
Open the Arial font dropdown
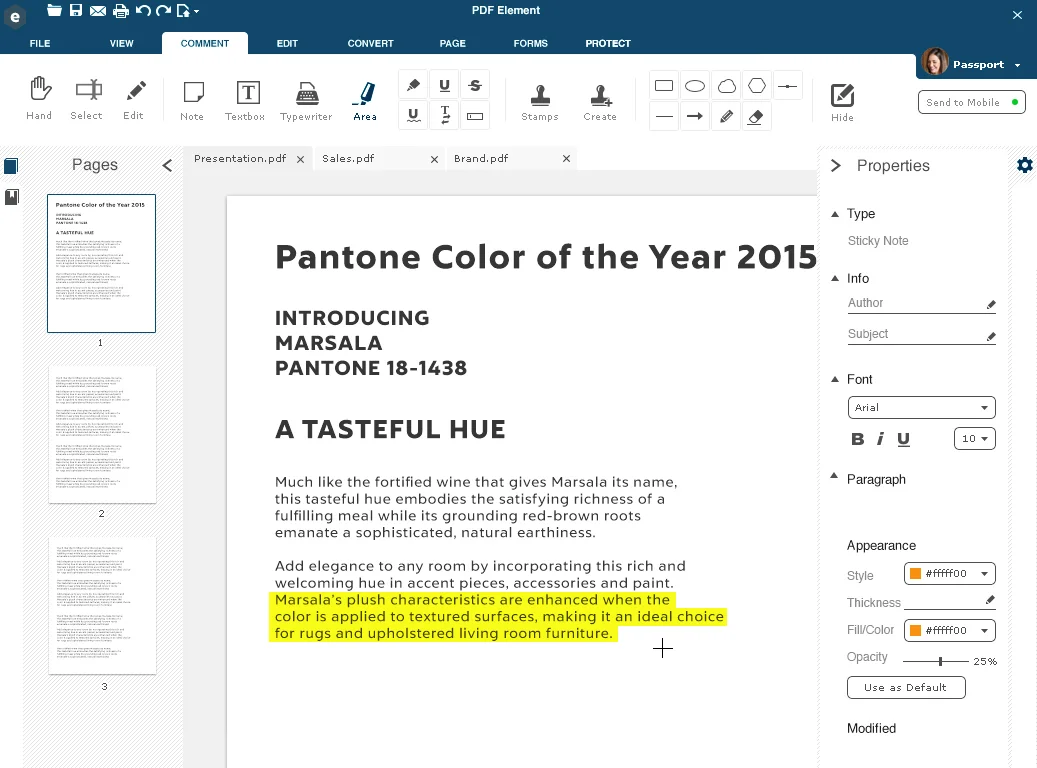(x=921, y=407)
